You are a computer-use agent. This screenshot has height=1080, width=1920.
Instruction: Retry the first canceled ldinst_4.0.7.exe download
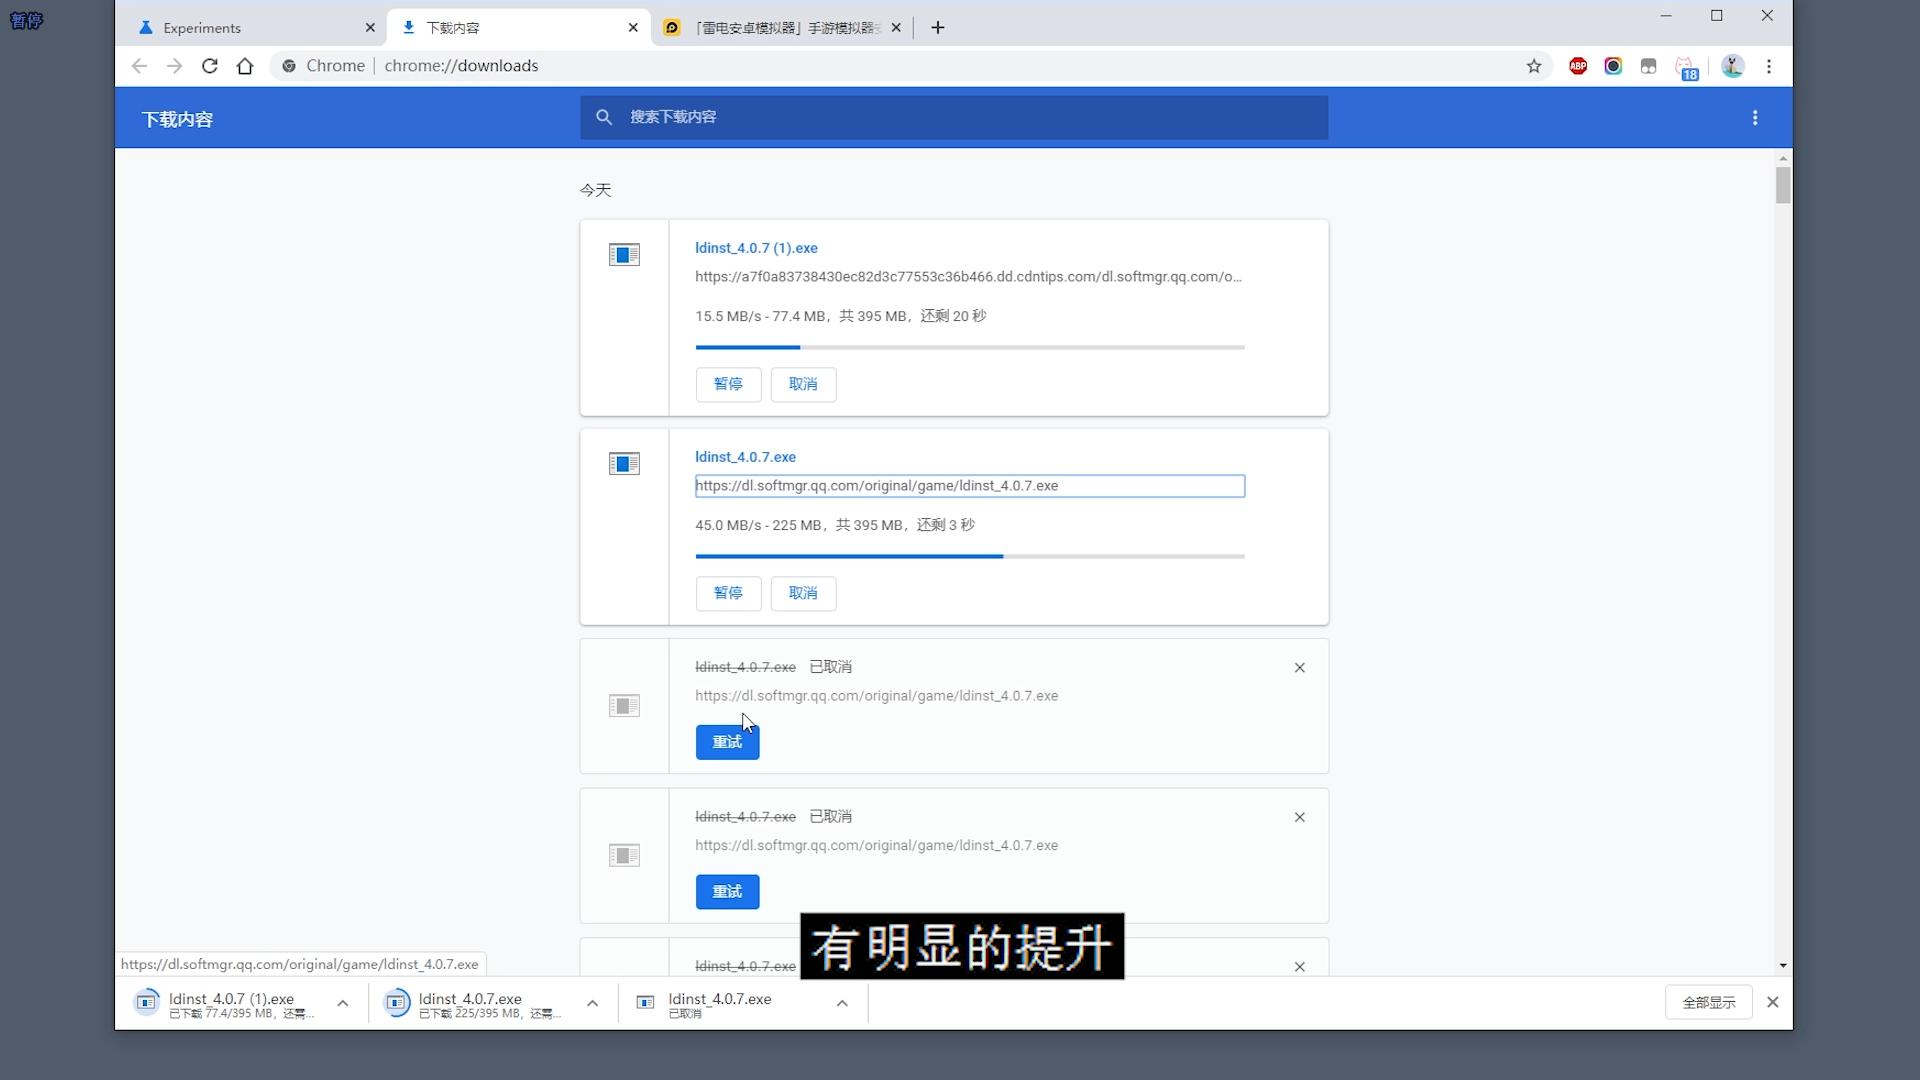point(727,741)
